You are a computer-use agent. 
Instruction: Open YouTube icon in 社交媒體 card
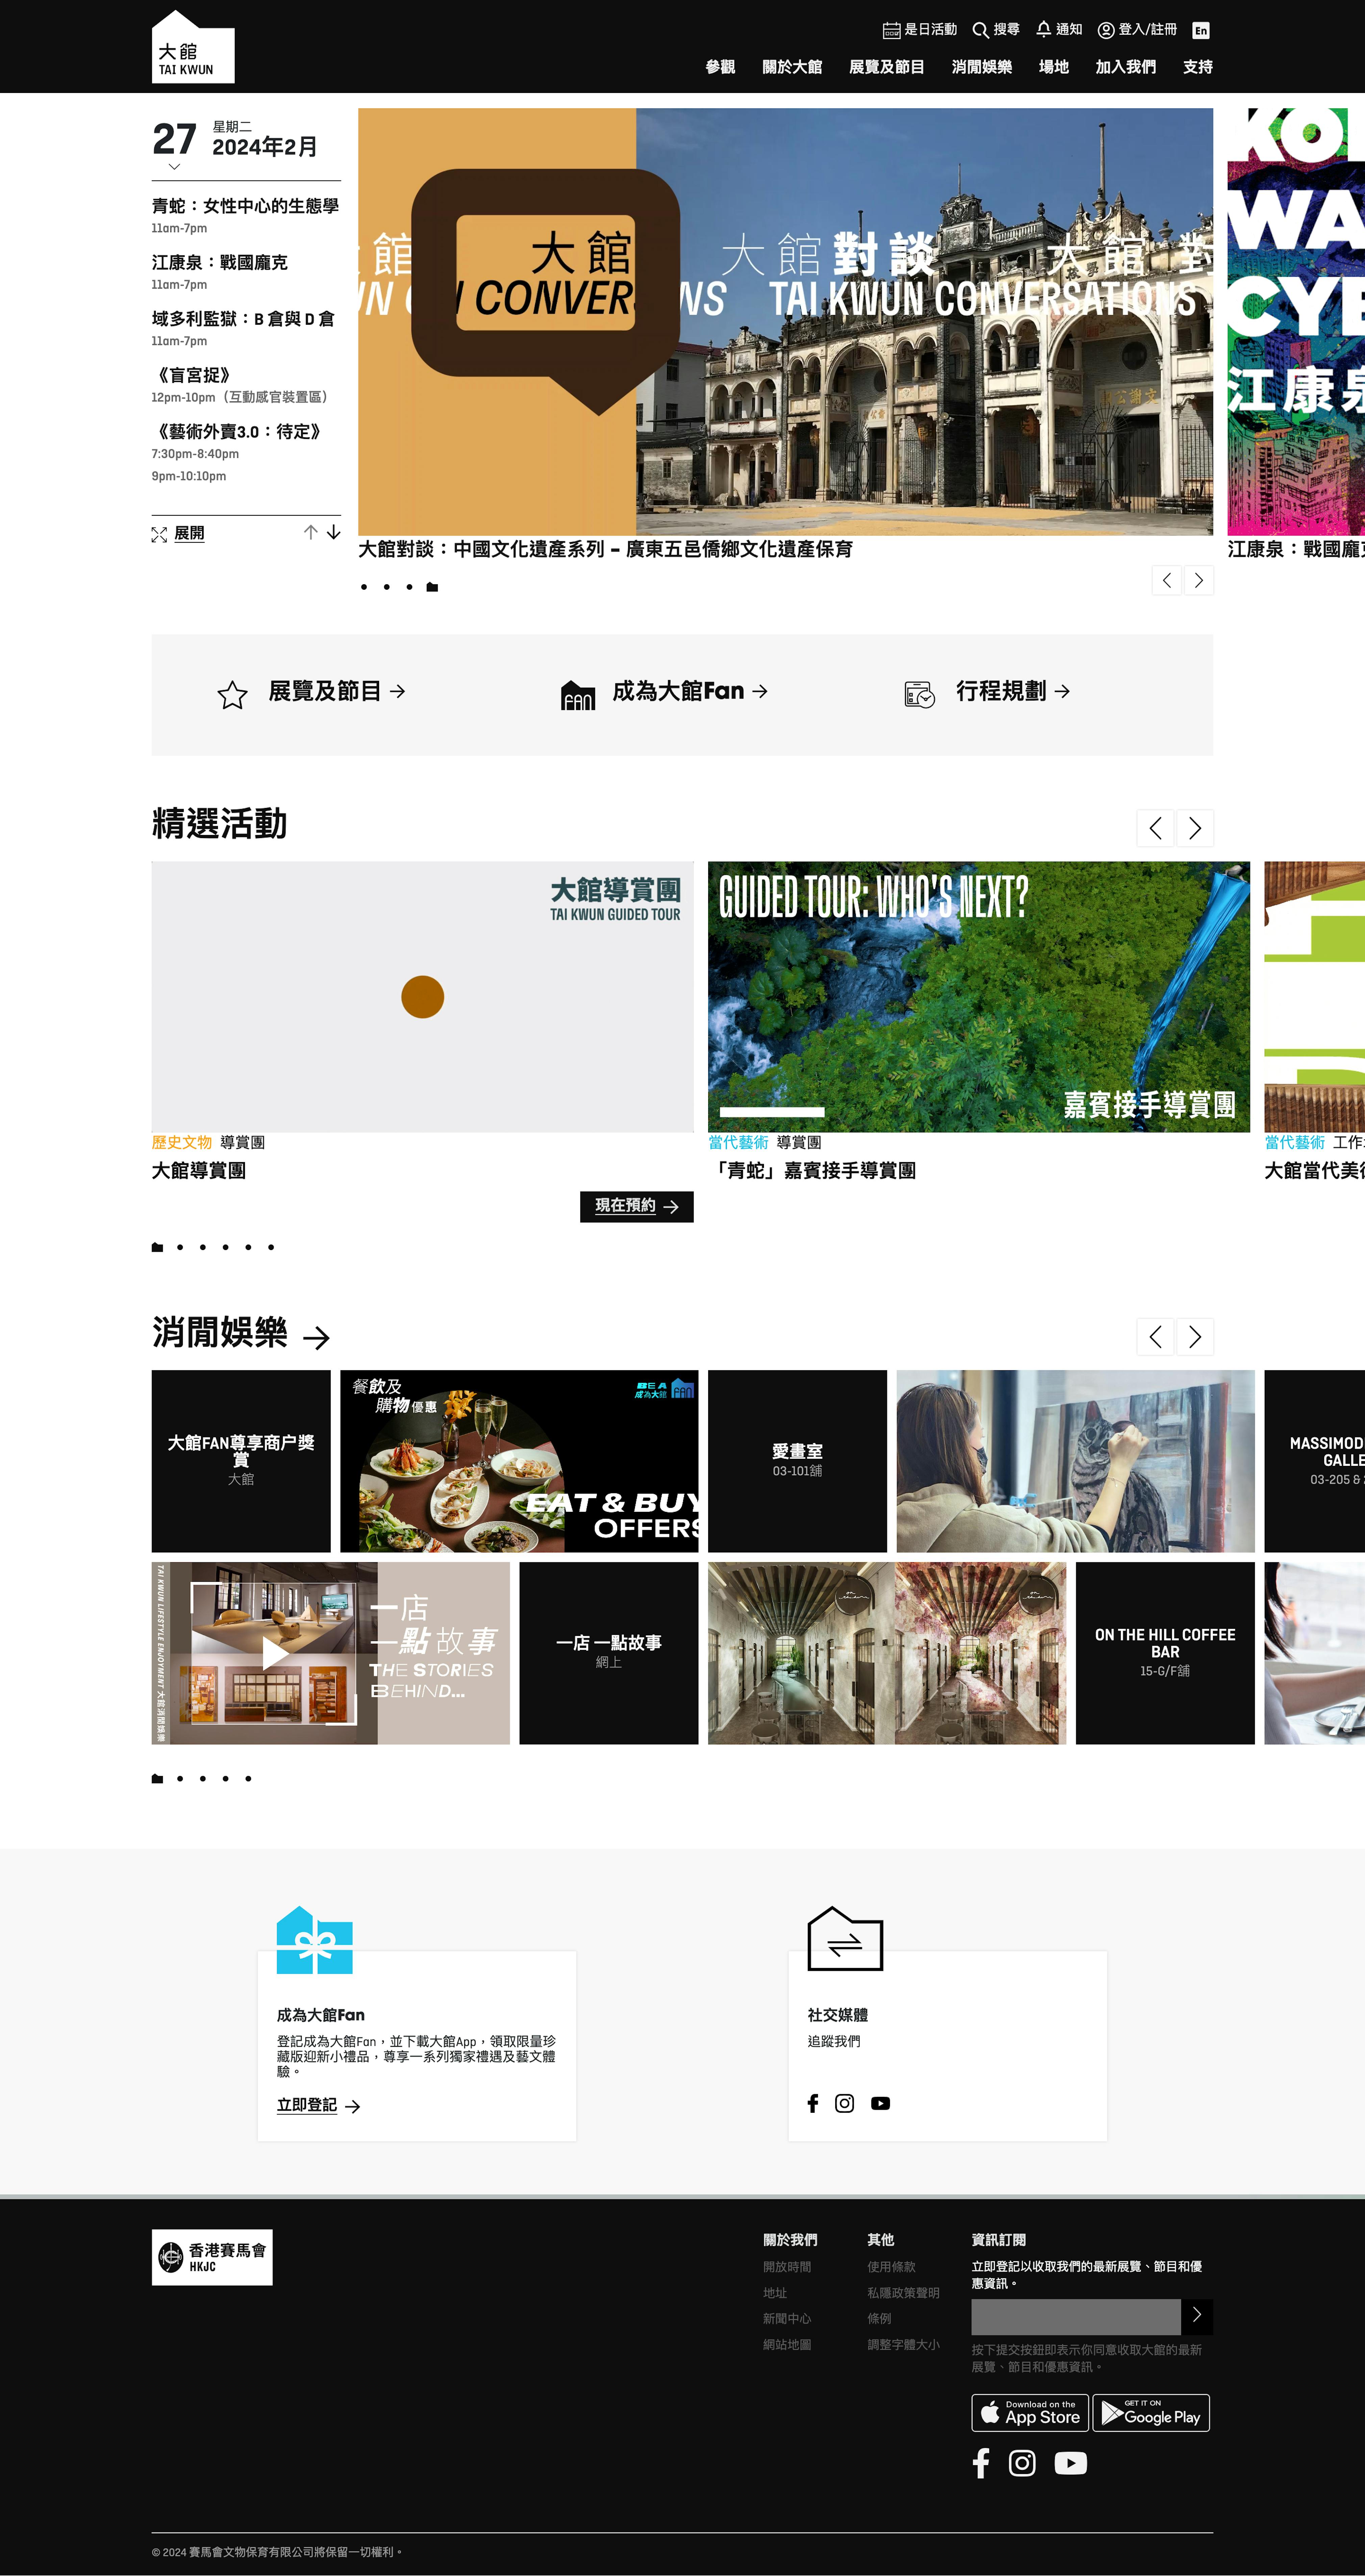click(x=880, y=2103)
